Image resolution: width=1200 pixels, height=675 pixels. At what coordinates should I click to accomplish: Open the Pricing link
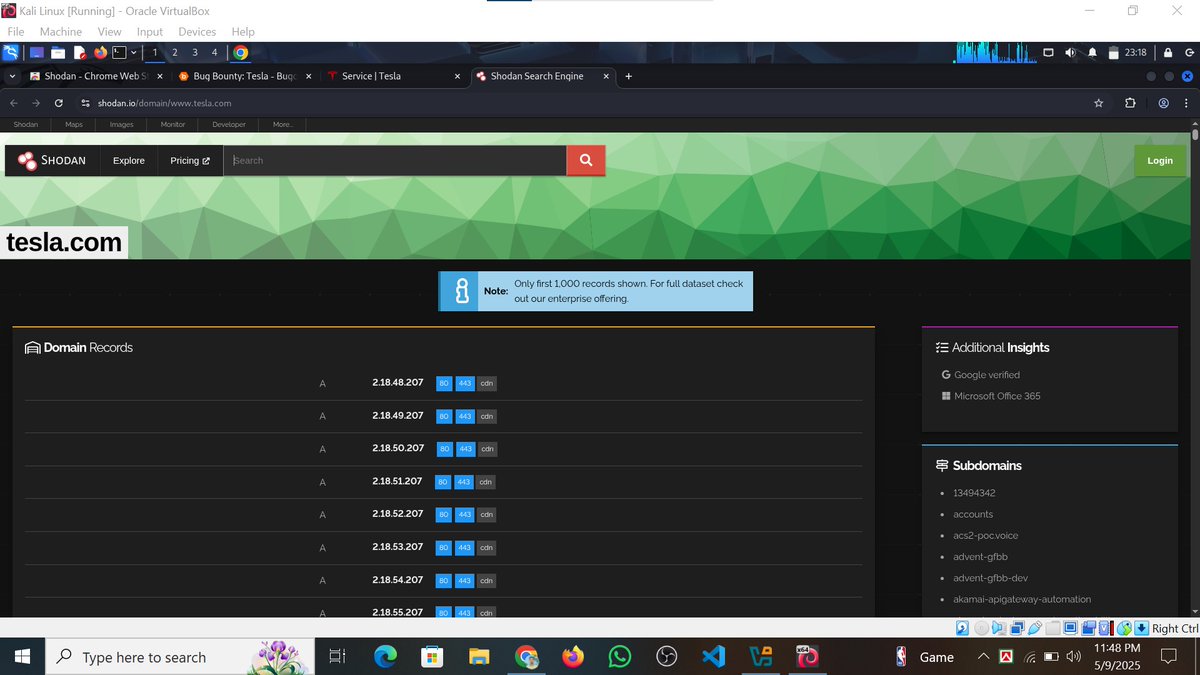tap(190, 160)
